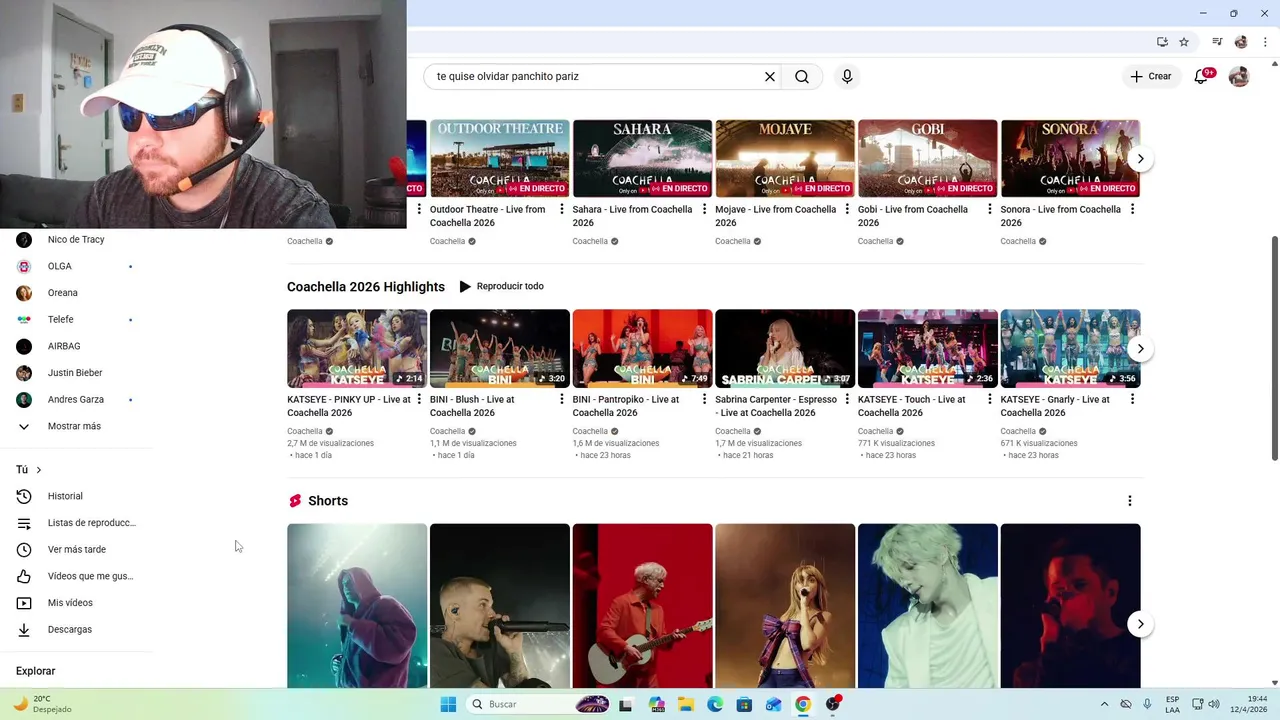Image resolution: width=1280 pixels, height=720 pixels.
Task: Open Vídeos que me gustan in the sidebar
Action: 76,576
